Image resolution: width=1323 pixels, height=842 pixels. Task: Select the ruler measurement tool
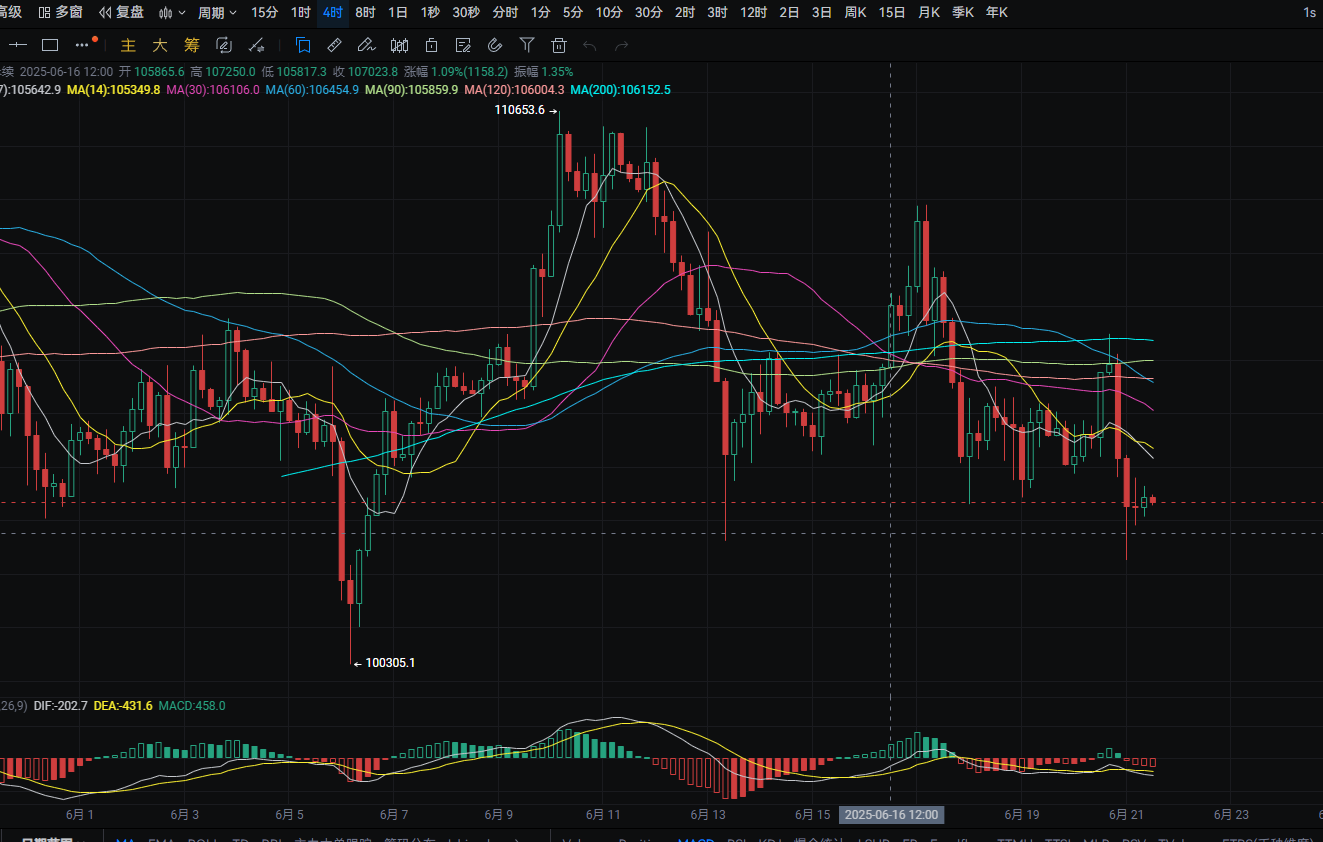pos(335,45)
